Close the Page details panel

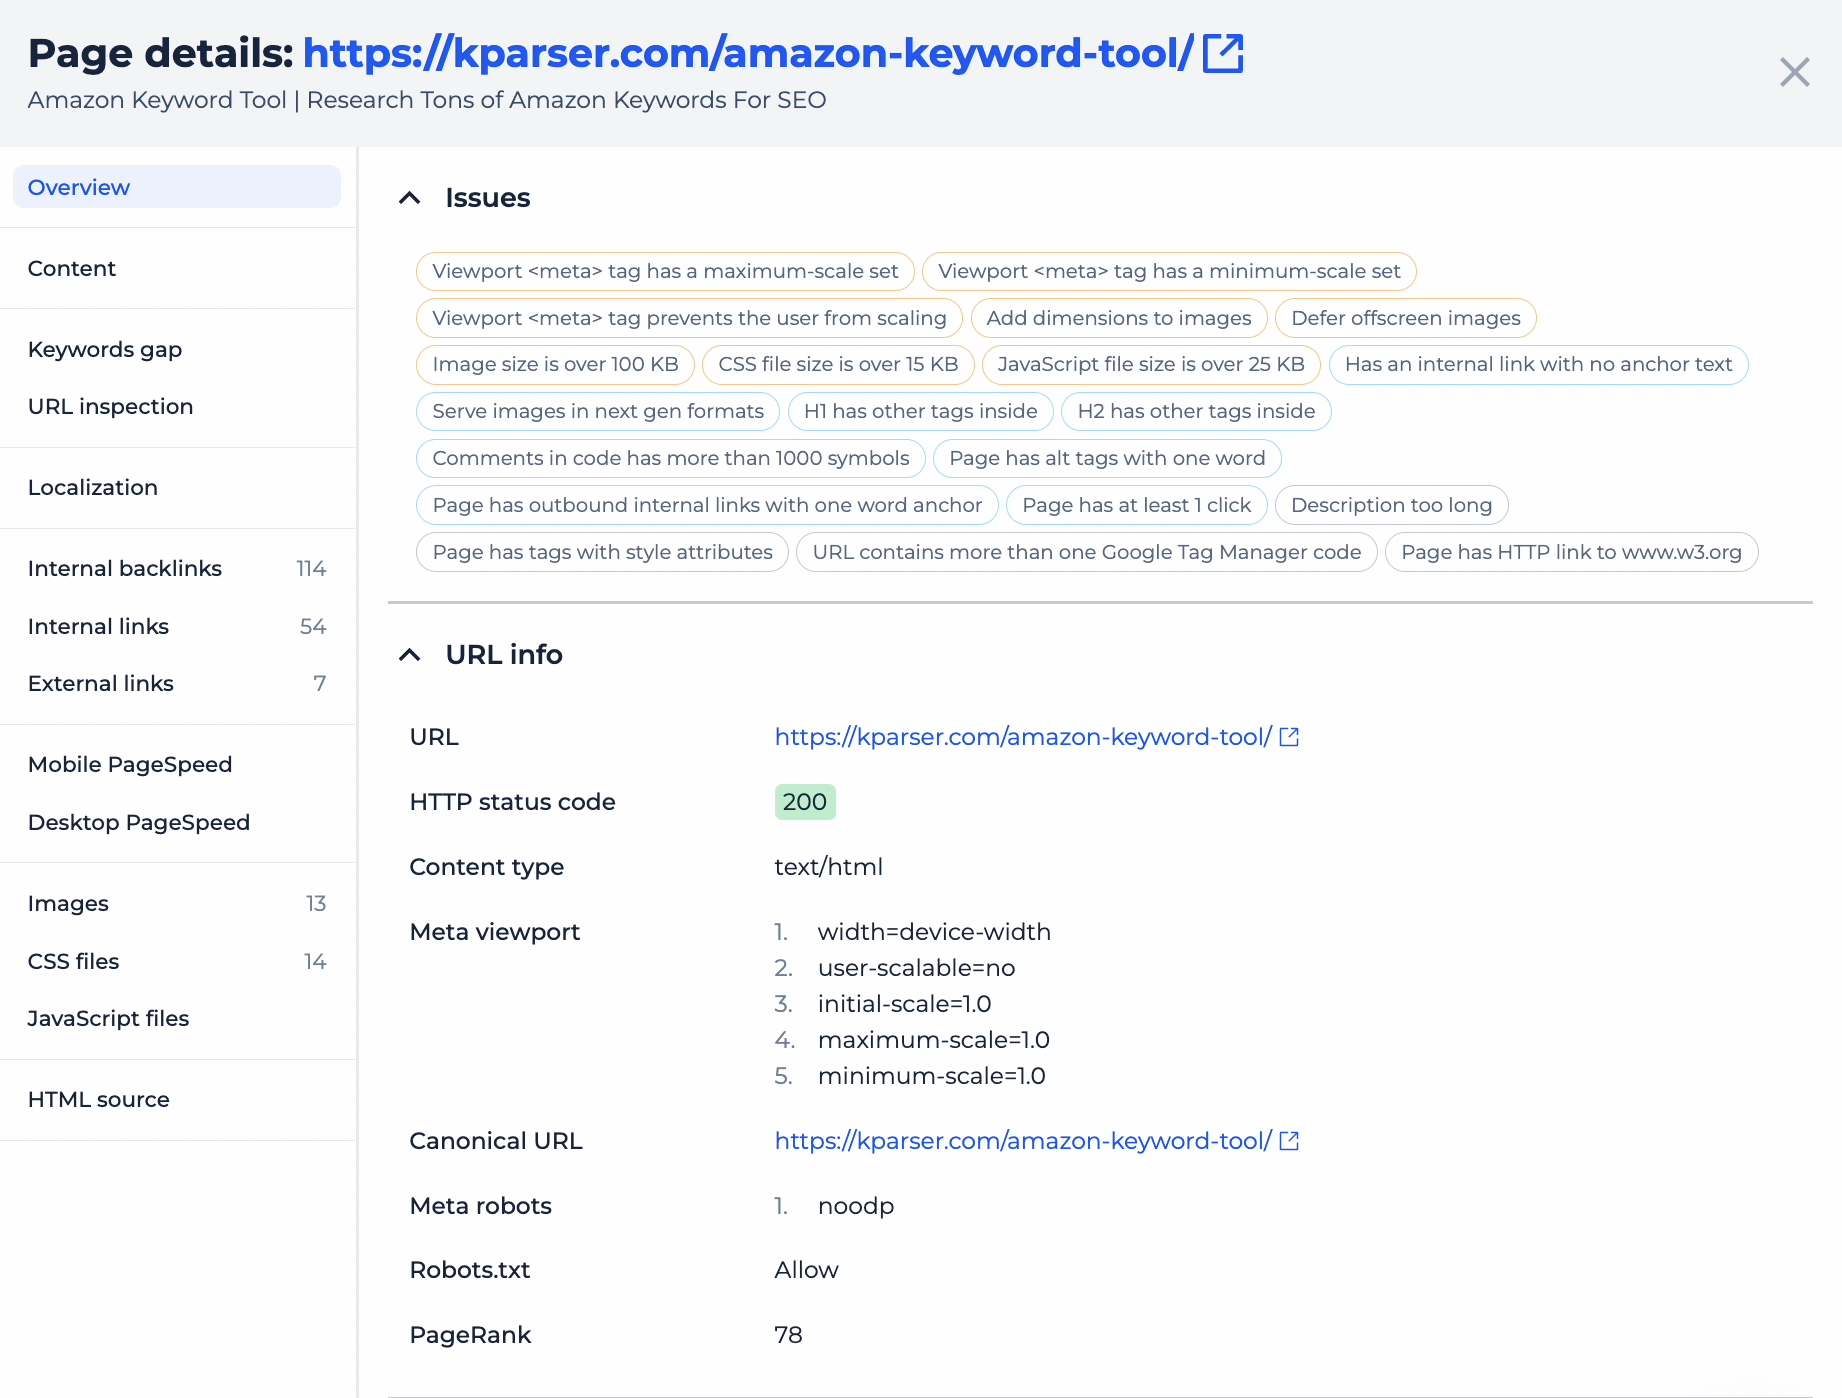(1794, 72)
